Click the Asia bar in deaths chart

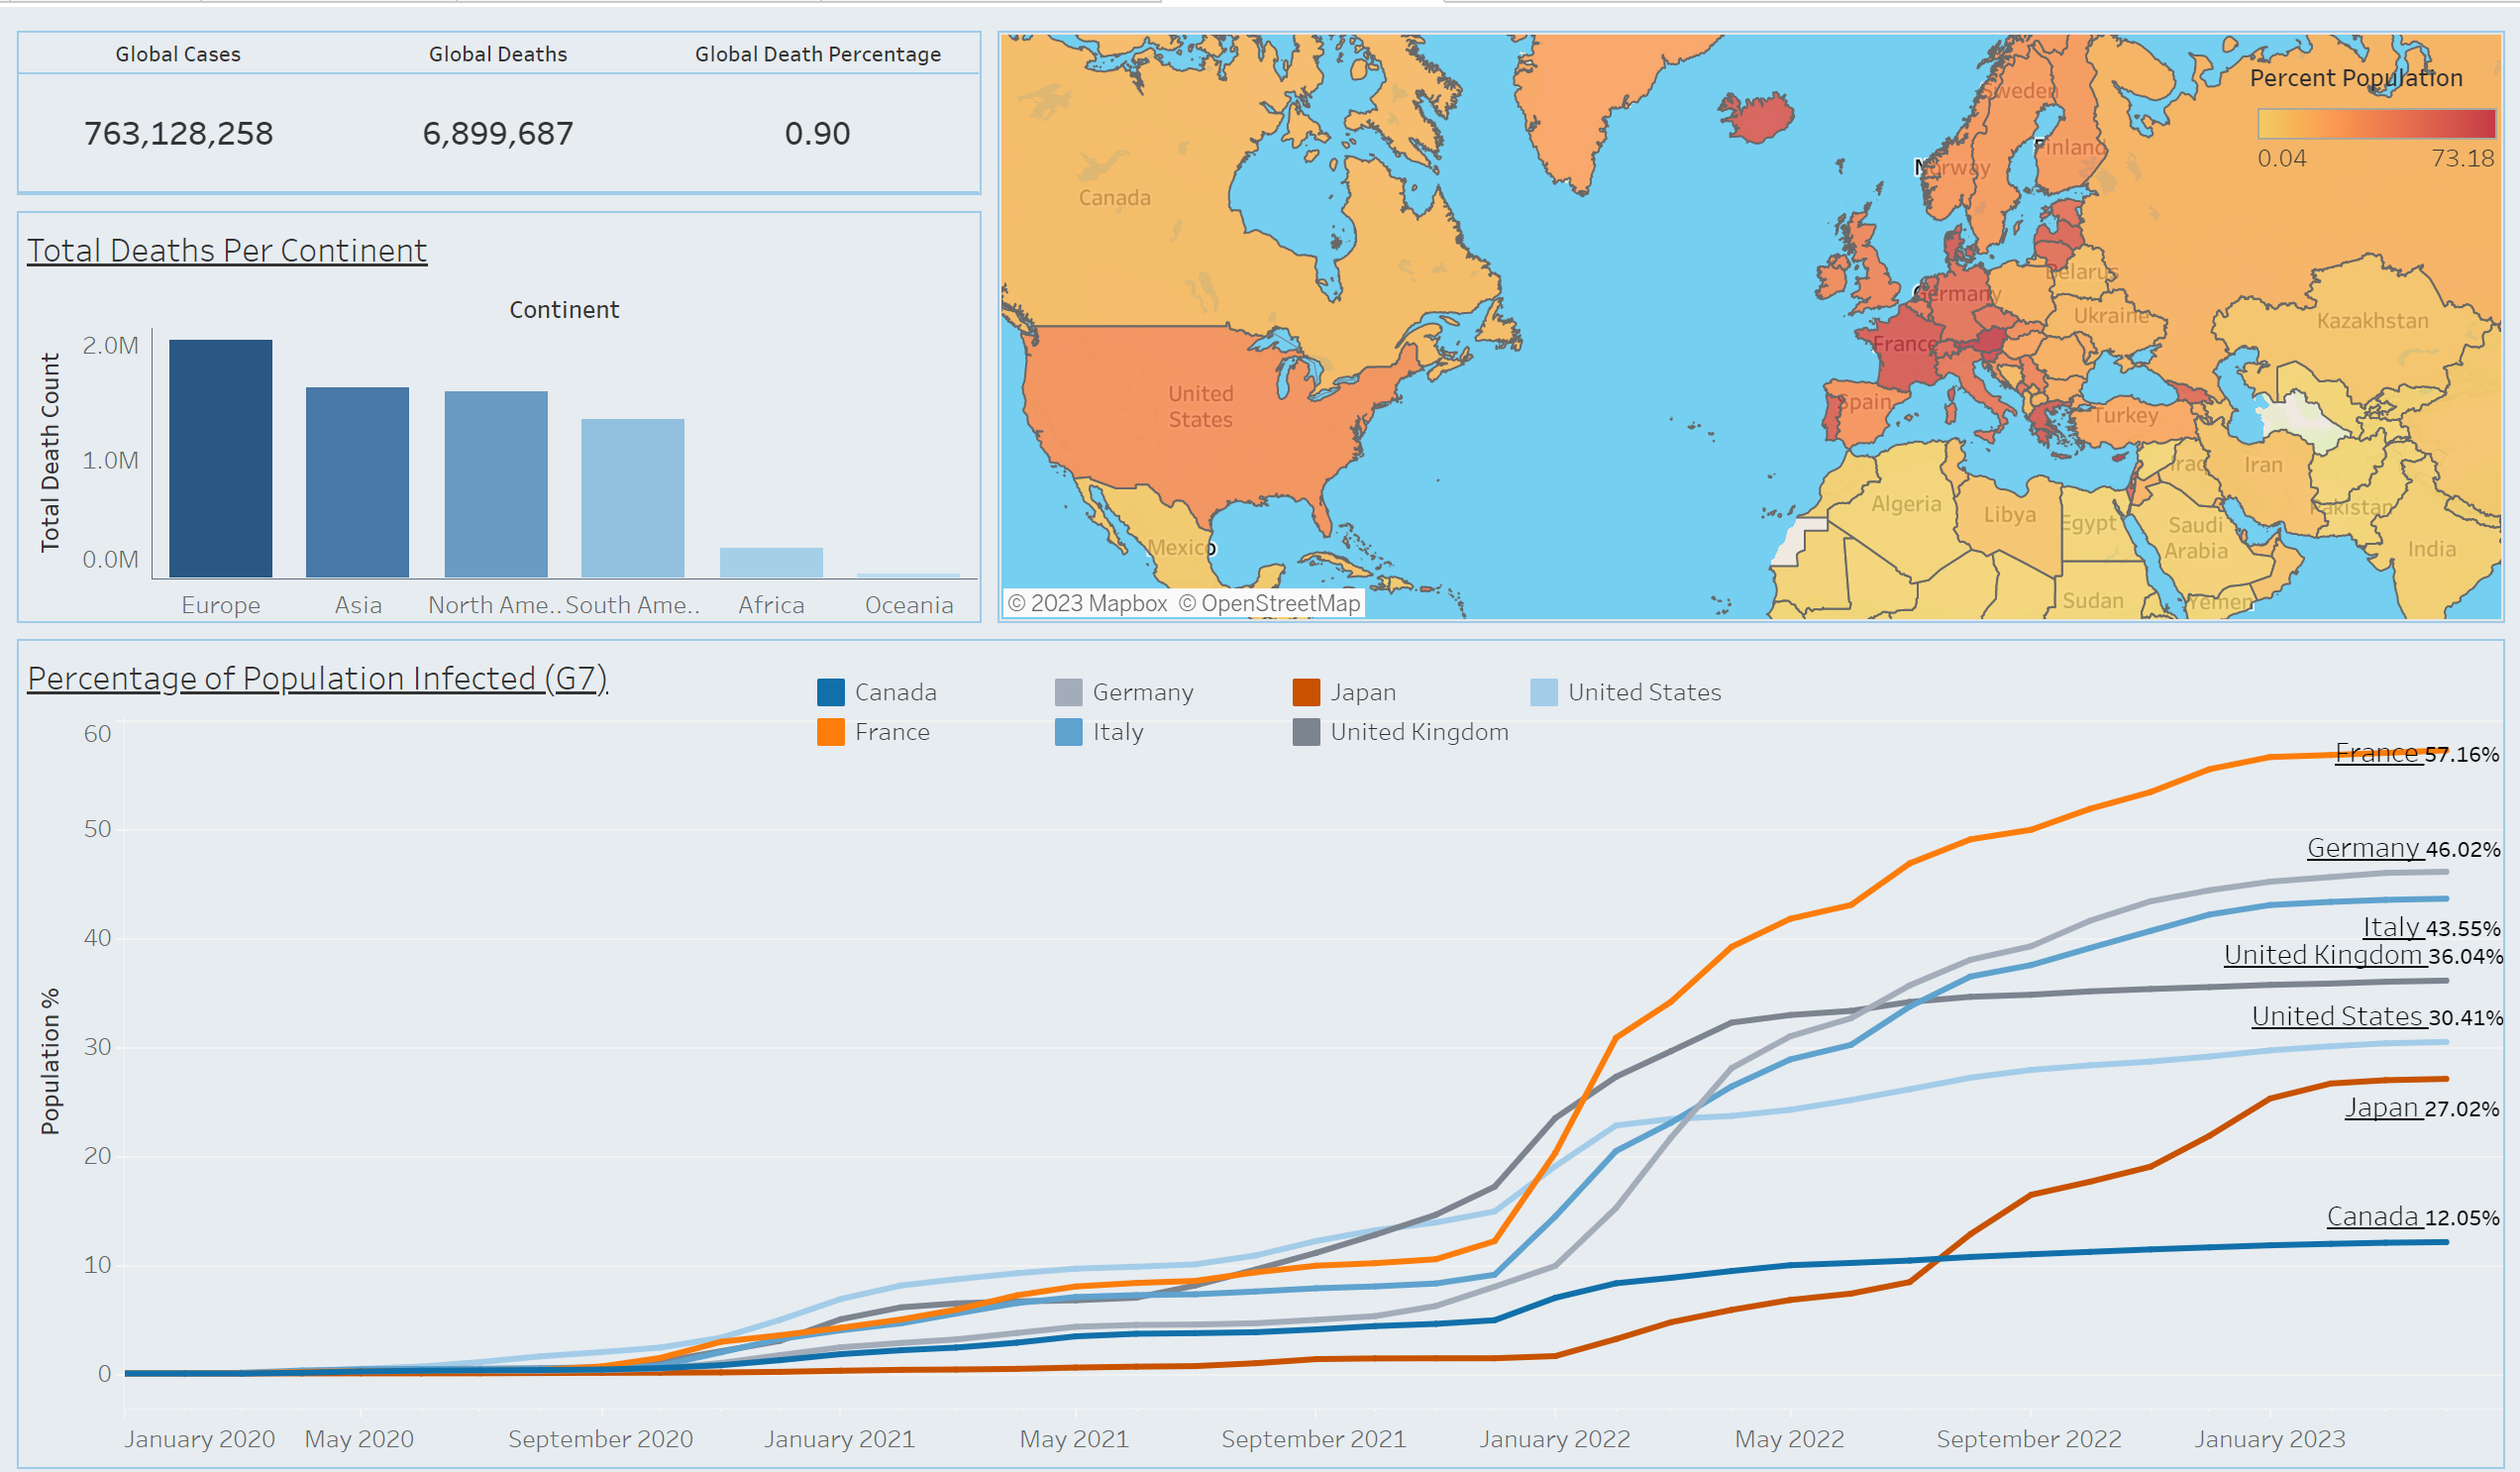click(x=357, y=482)
